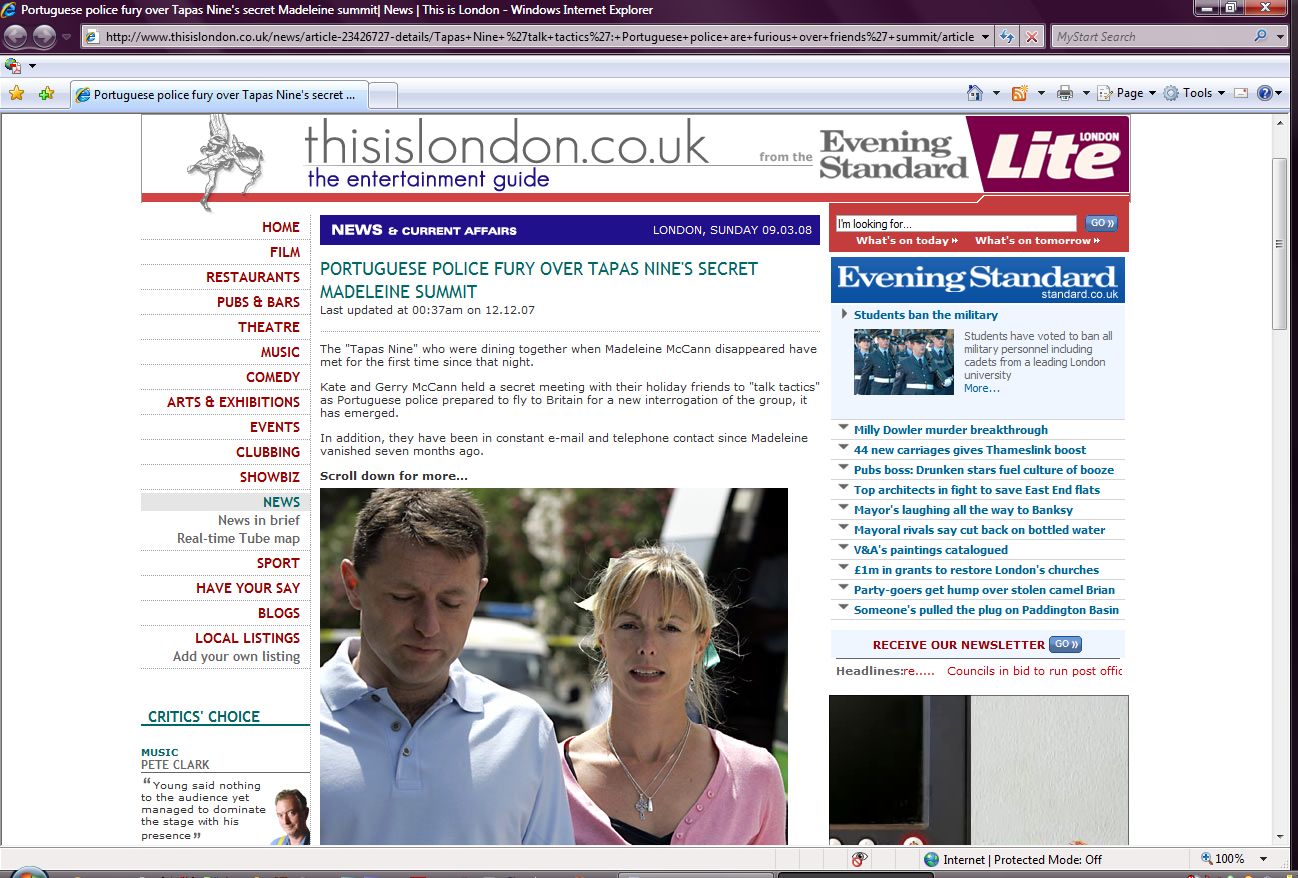Expand the address bar history dropdown
This screenshot has height=878, width=1298.
985,37
